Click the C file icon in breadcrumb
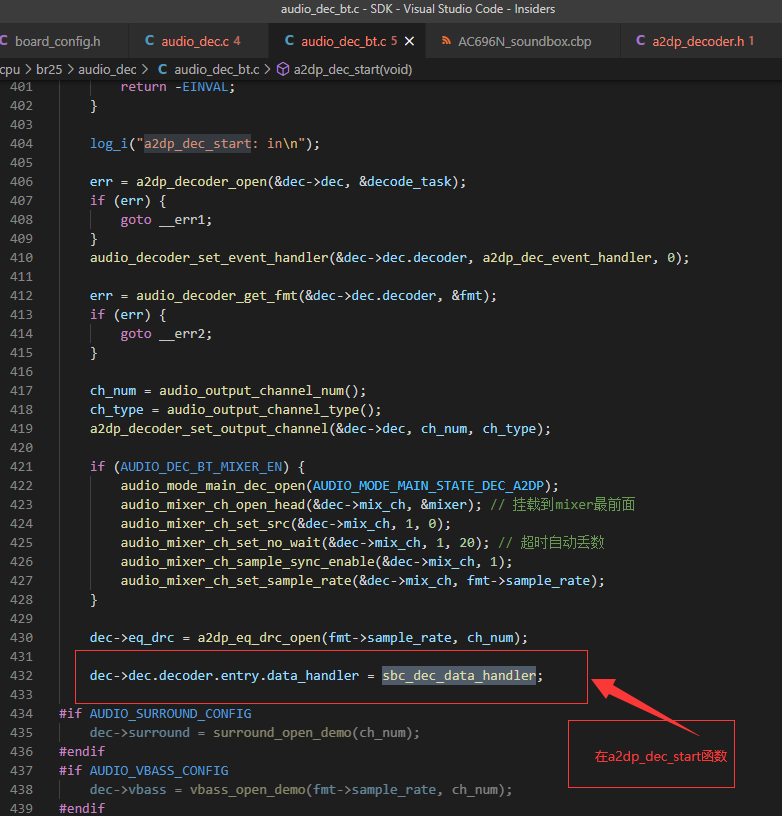This screenshot has height=816, width=782. (x=162, y=69)
